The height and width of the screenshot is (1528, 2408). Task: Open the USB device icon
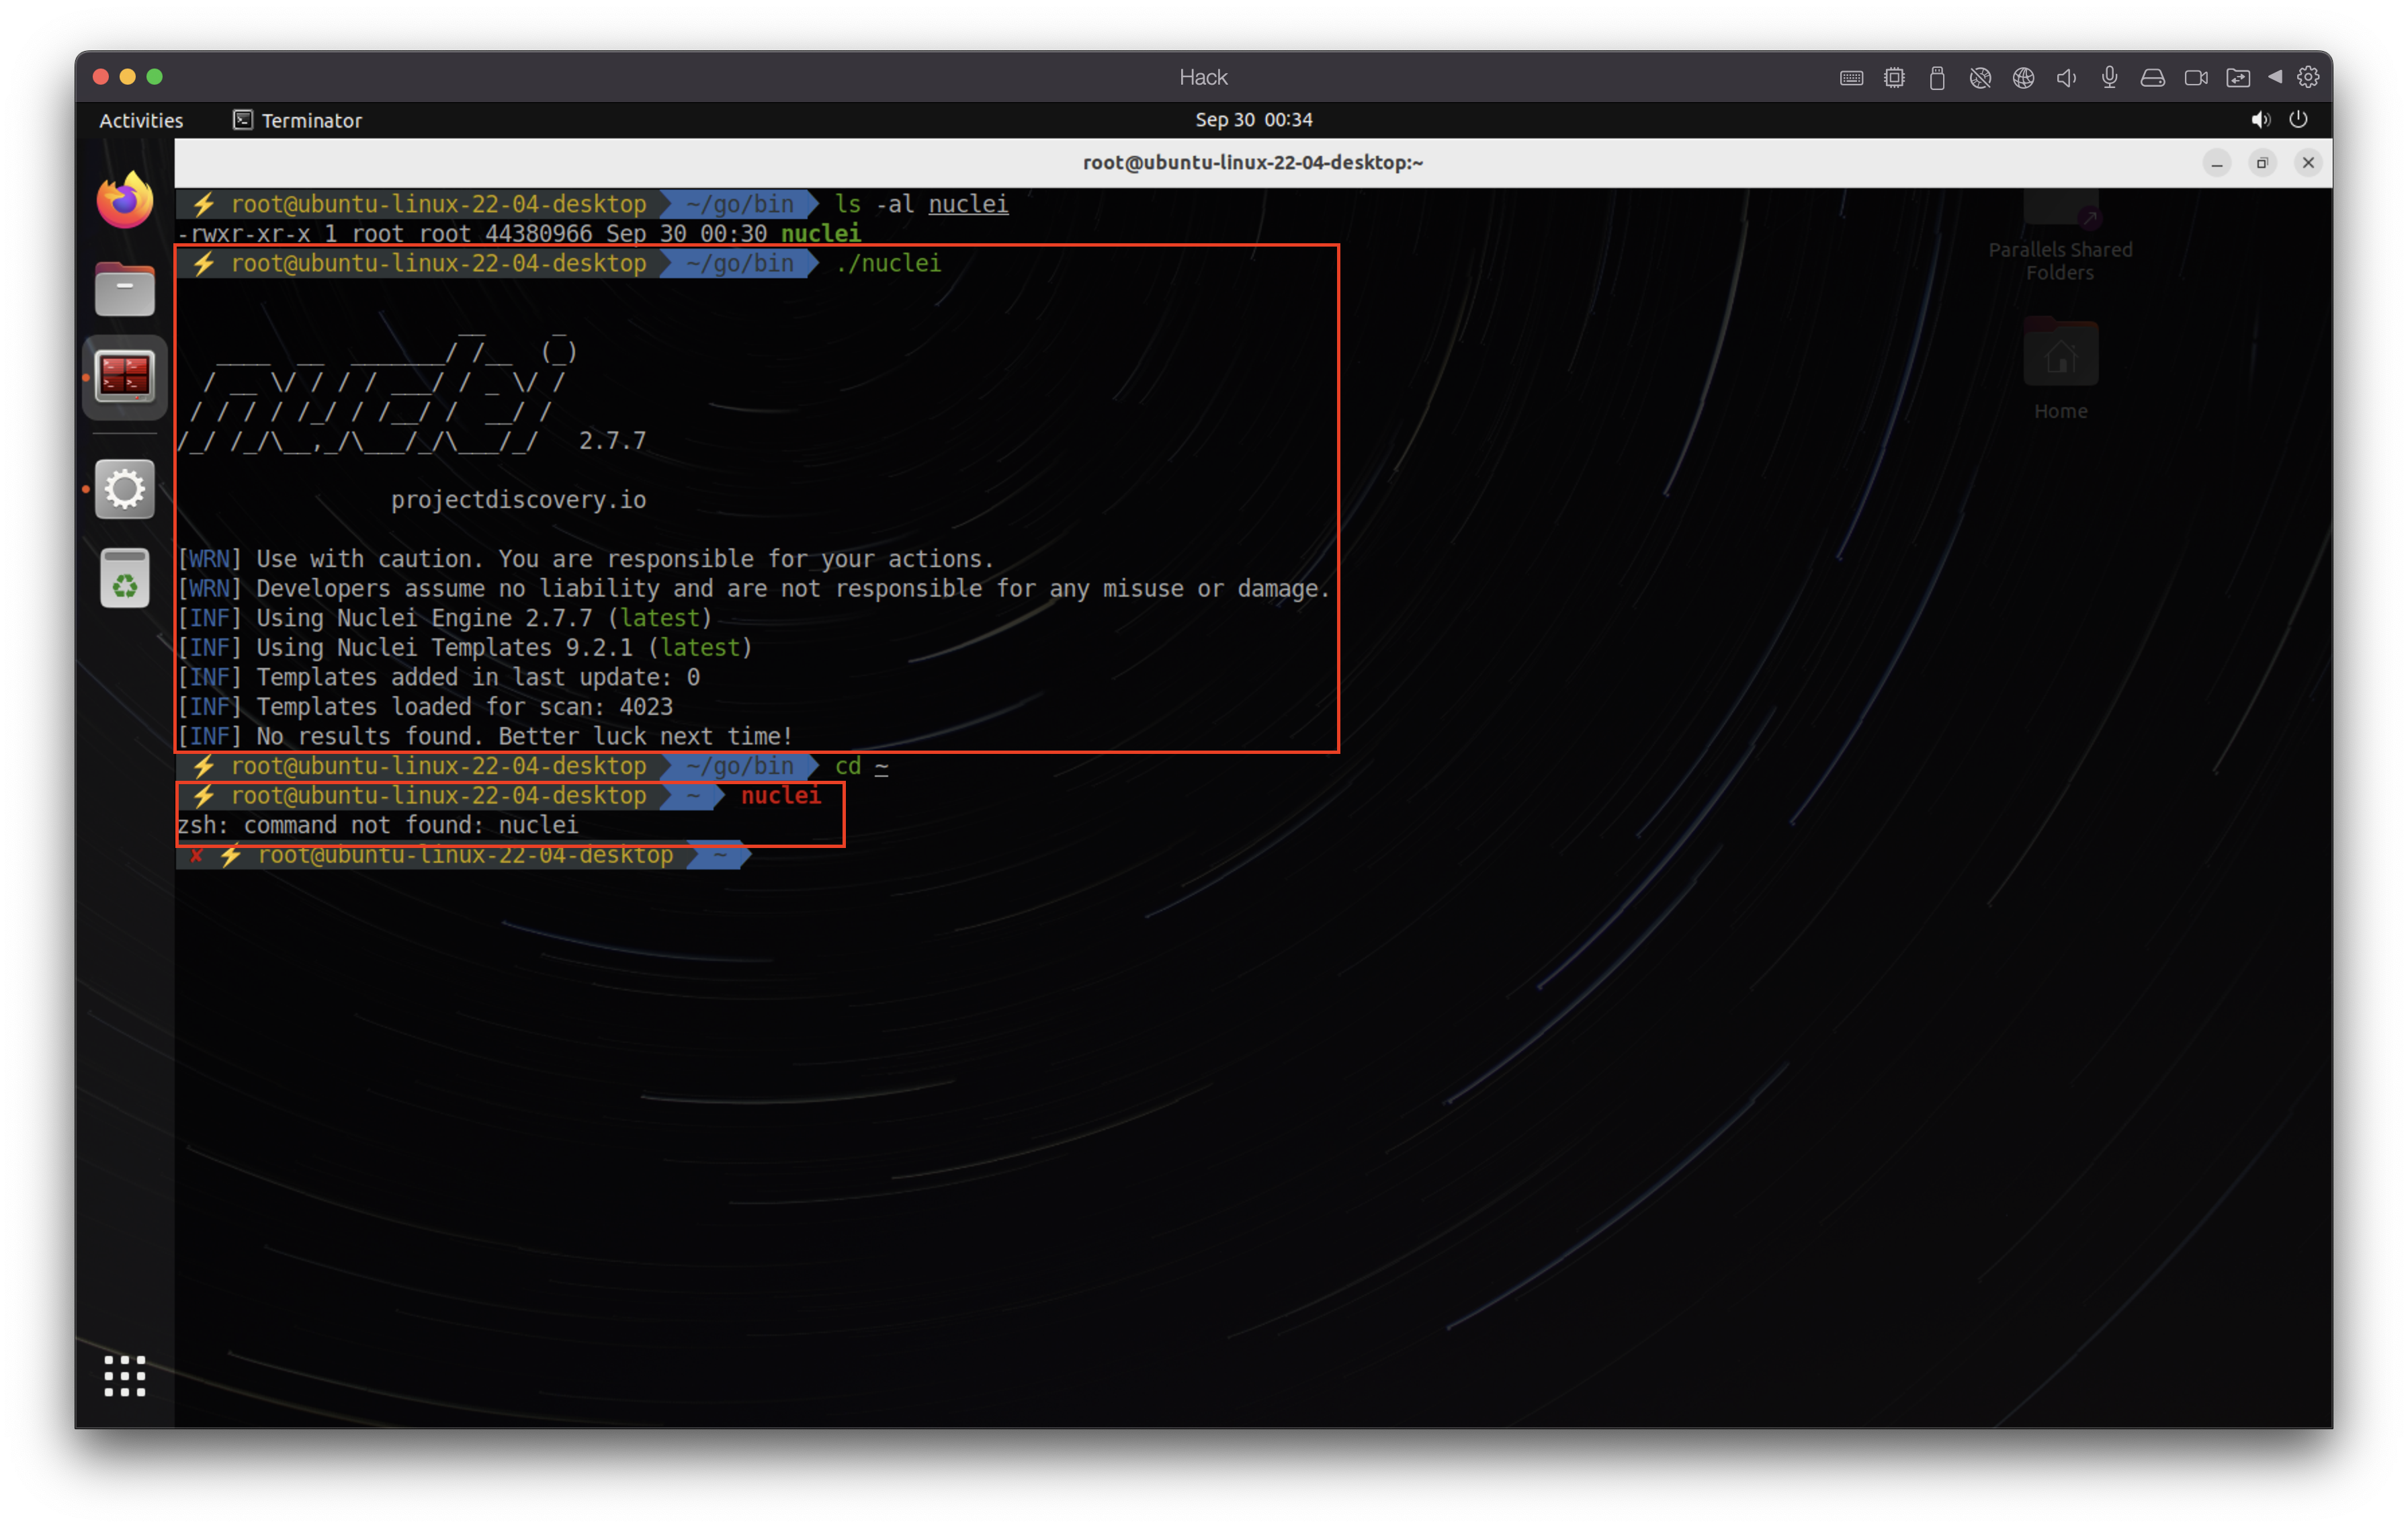(x=1937, y=78)
